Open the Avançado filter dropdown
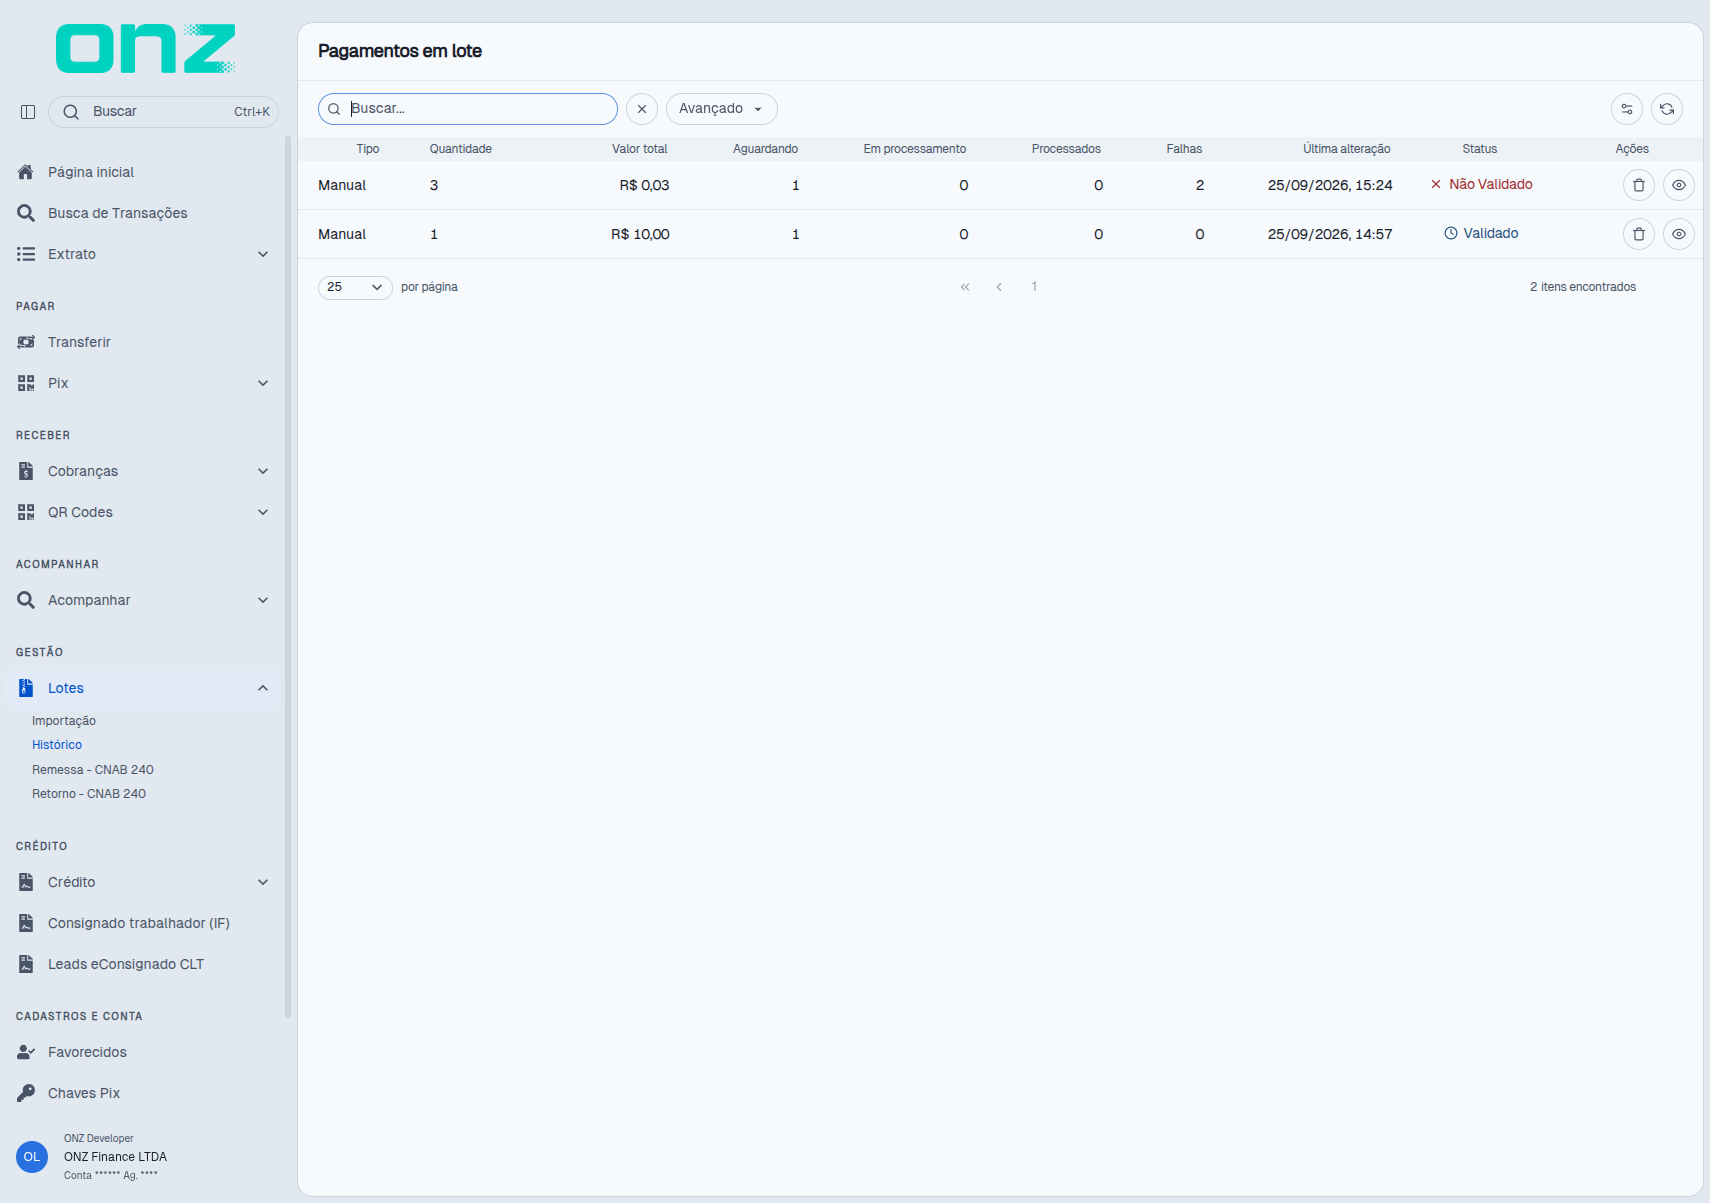This screenshot has width=1710, height=1203. point(722,109)
